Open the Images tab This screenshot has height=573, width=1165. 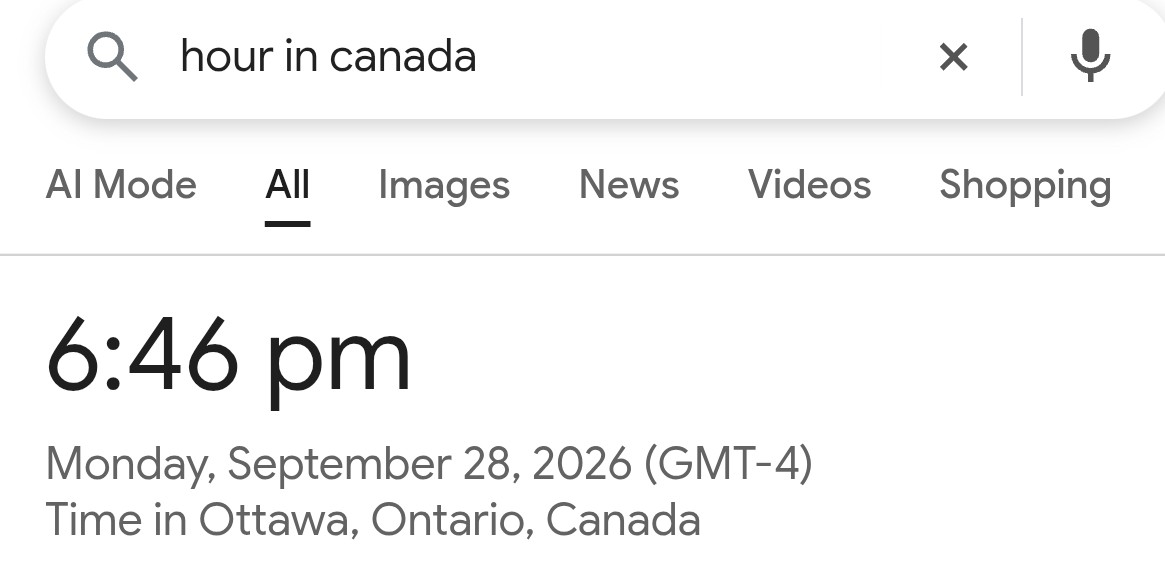[444, 186]
